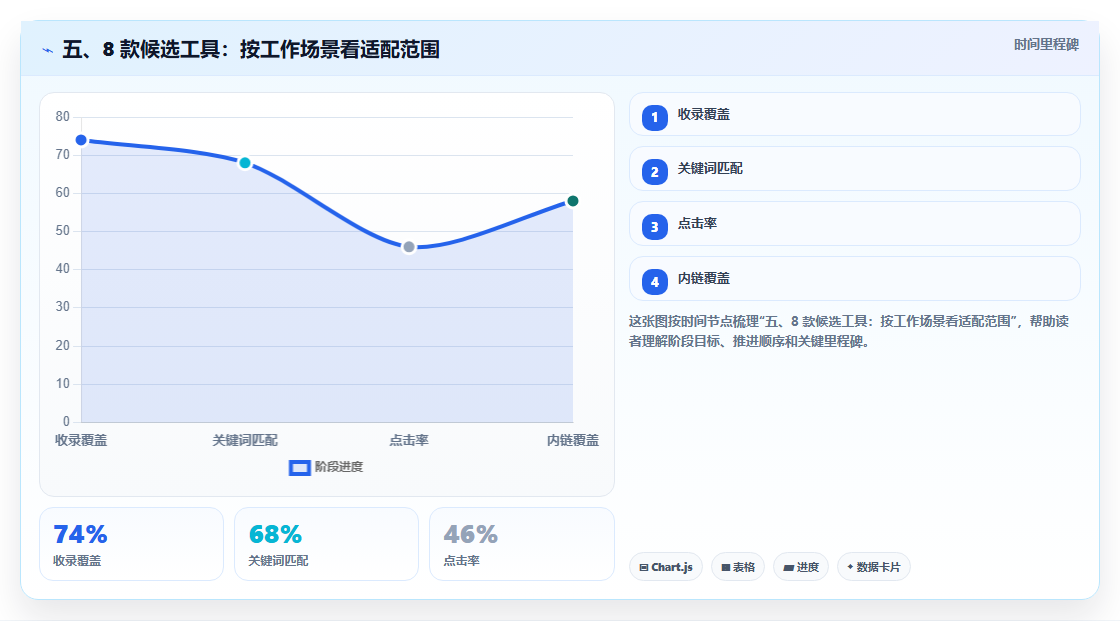Screen dimensions: 1120x621
Task: Click the blue number 3 badge
Action: pos(654,227)
